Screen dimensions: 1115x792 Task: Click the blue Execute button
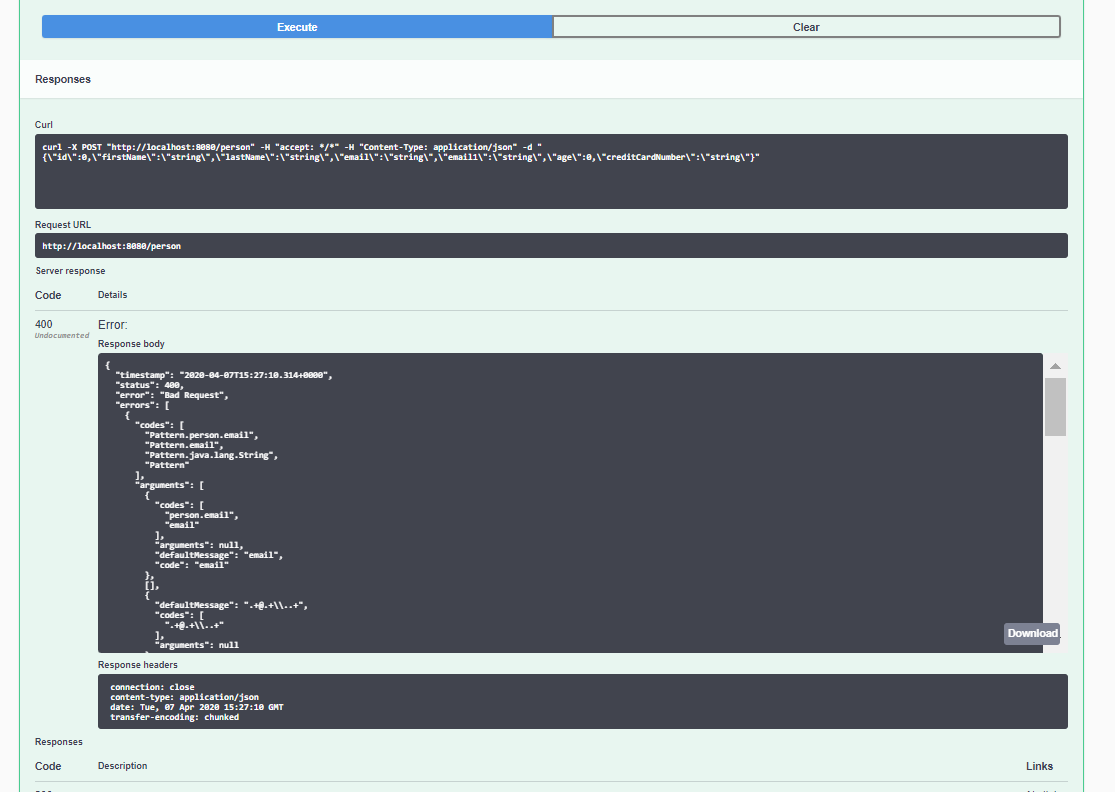(297, 27)
